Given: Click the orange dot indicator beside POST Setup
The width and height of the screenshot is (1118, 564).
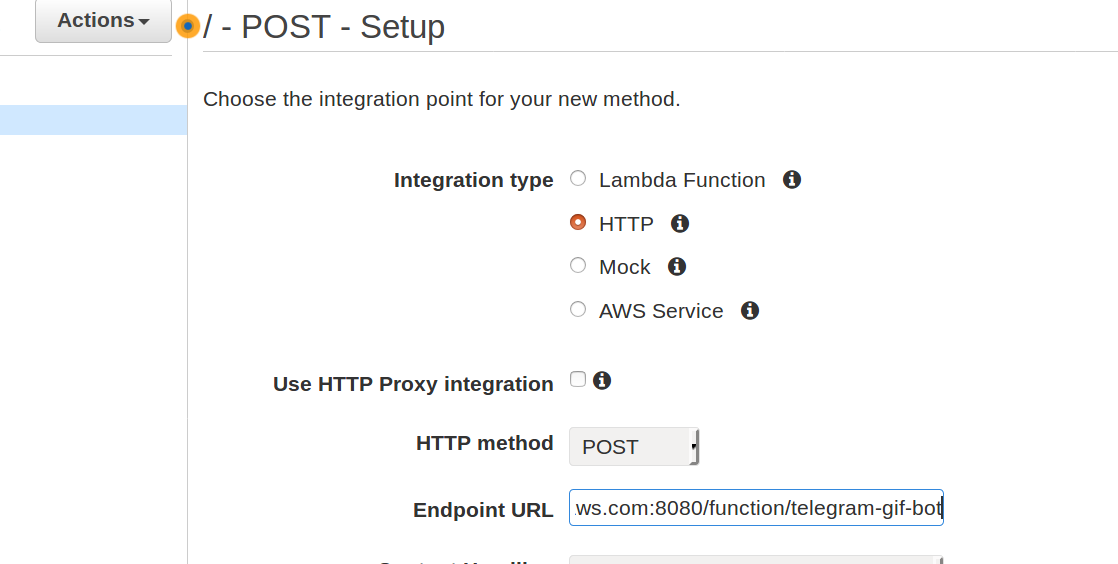Looking at the screenshot, I should [x=188, y=26].
